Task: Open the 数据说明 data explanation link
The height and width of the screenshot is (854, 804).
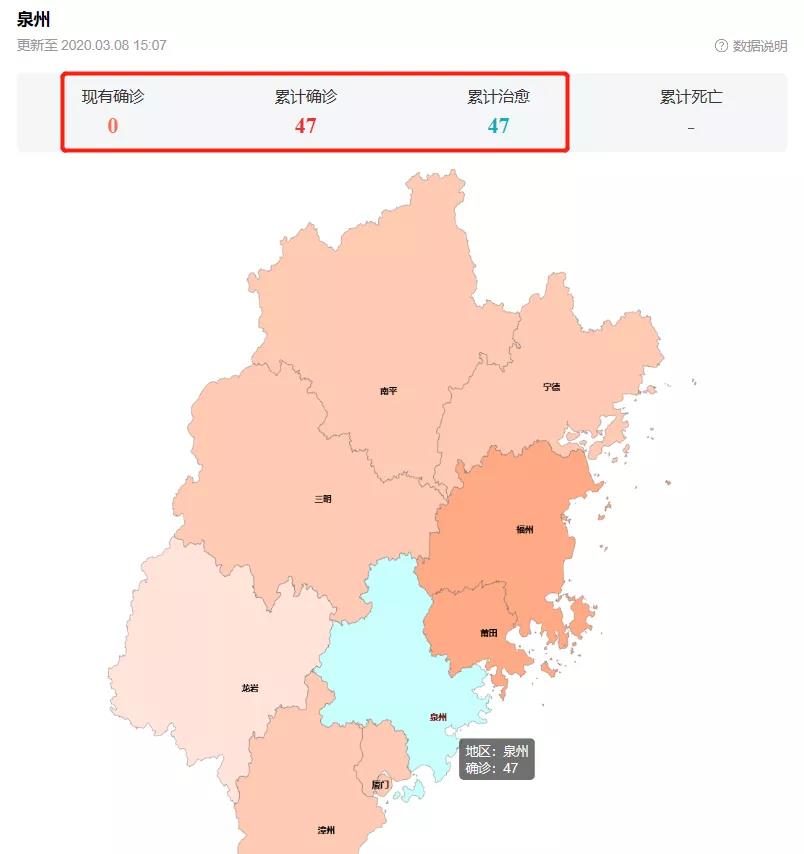Action: coord(760,46)
